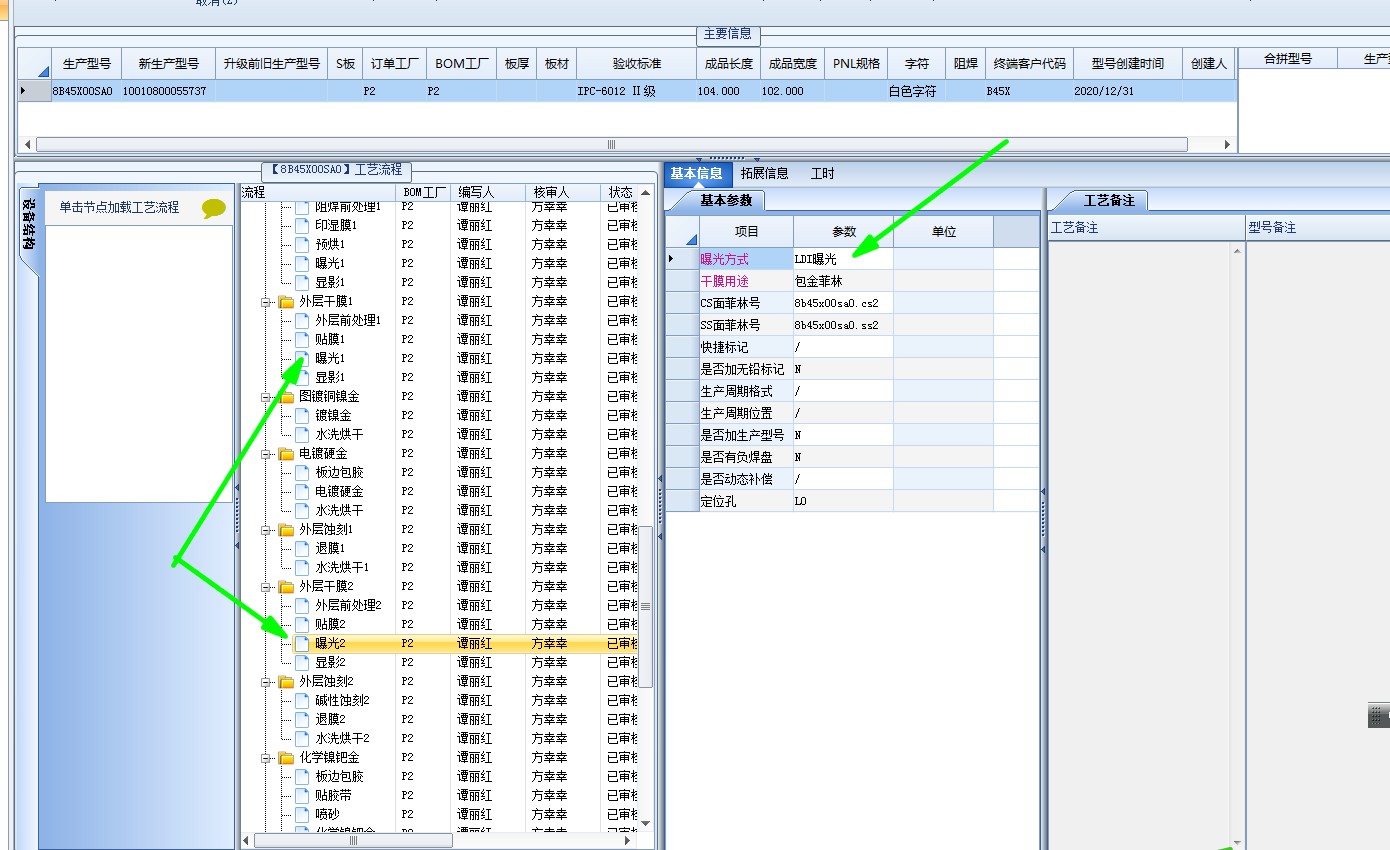Open the 拓展信息 tab
This screenshot has height=850, width=1390.
point(764,173)
